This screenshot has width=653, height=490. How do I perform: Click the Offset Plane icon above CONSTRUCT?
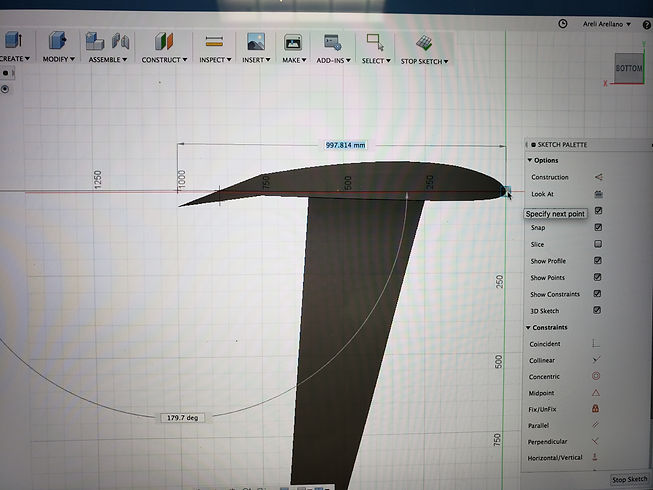coord(164,42)
